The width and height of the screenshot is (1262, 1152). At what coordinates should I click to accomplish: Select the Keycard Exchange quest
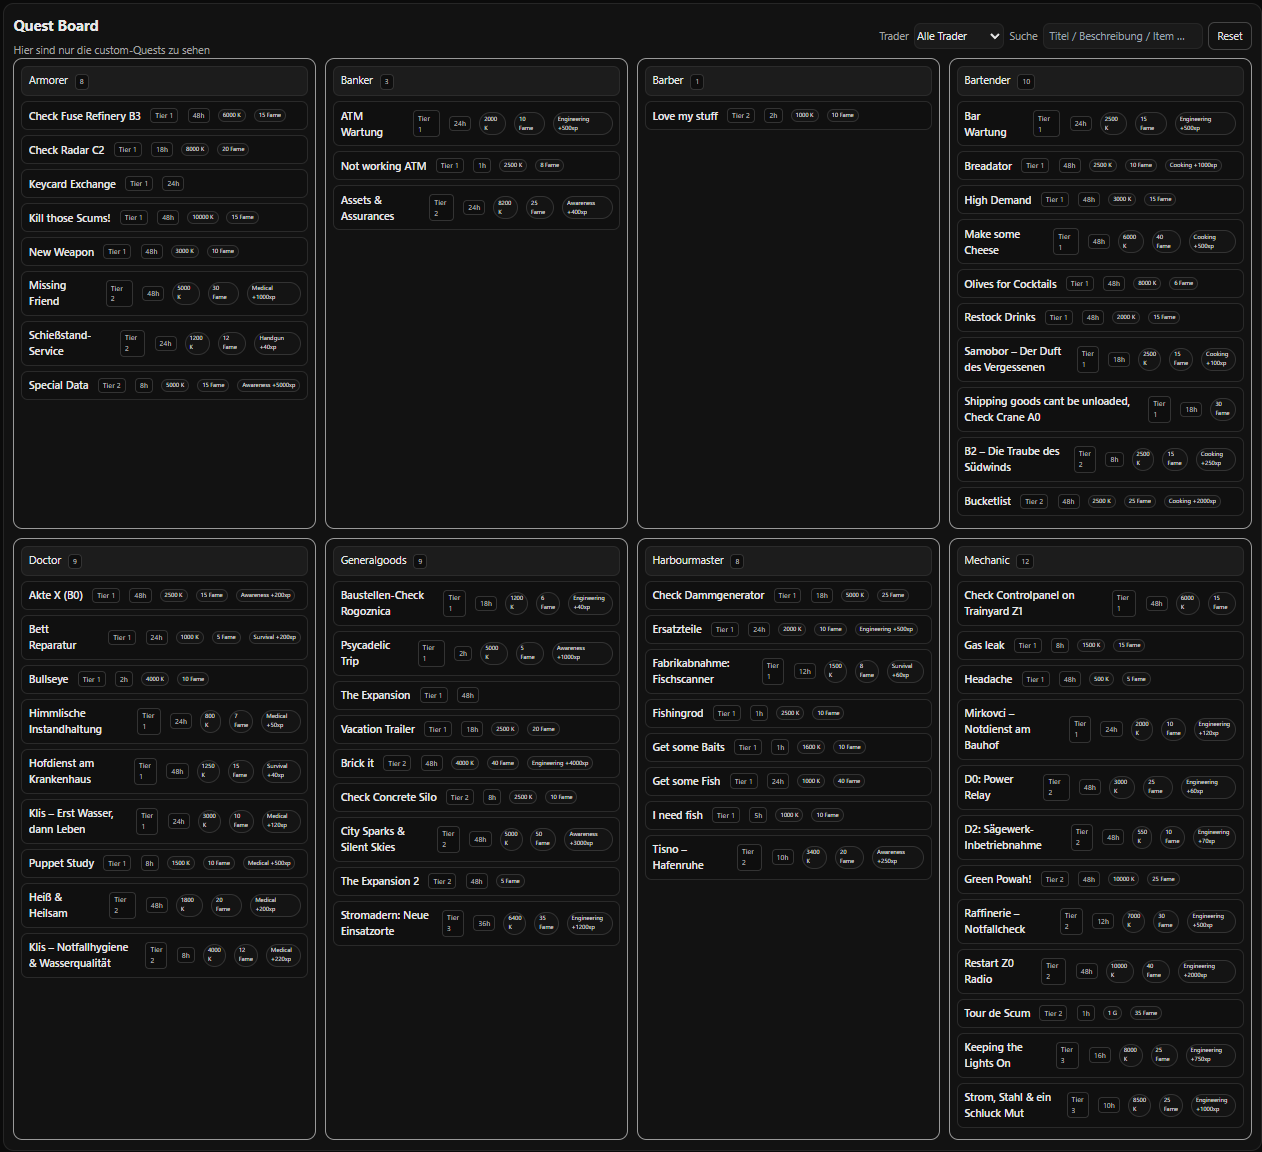pos(72,184)
